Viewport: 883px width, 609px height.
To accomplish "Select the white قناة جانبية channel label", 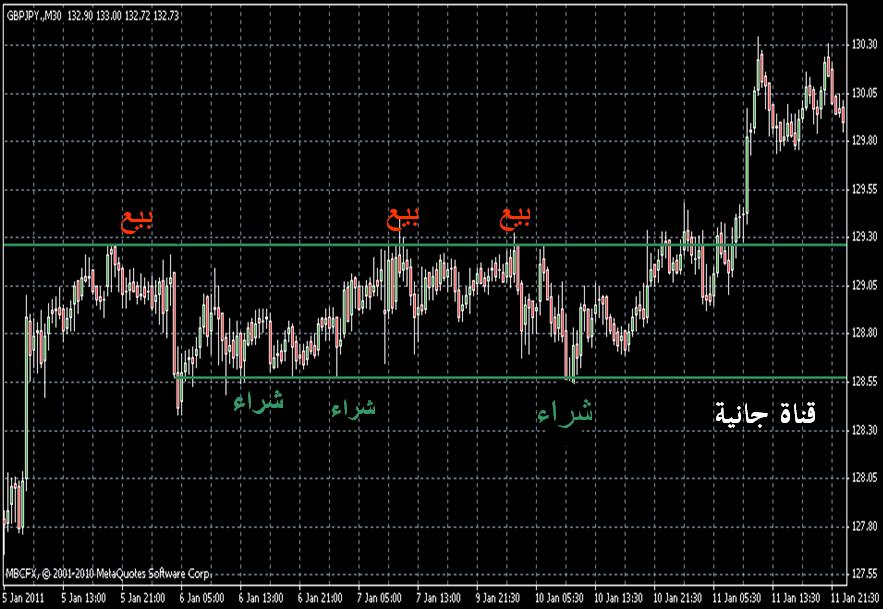I will click(x=766, y=413).
